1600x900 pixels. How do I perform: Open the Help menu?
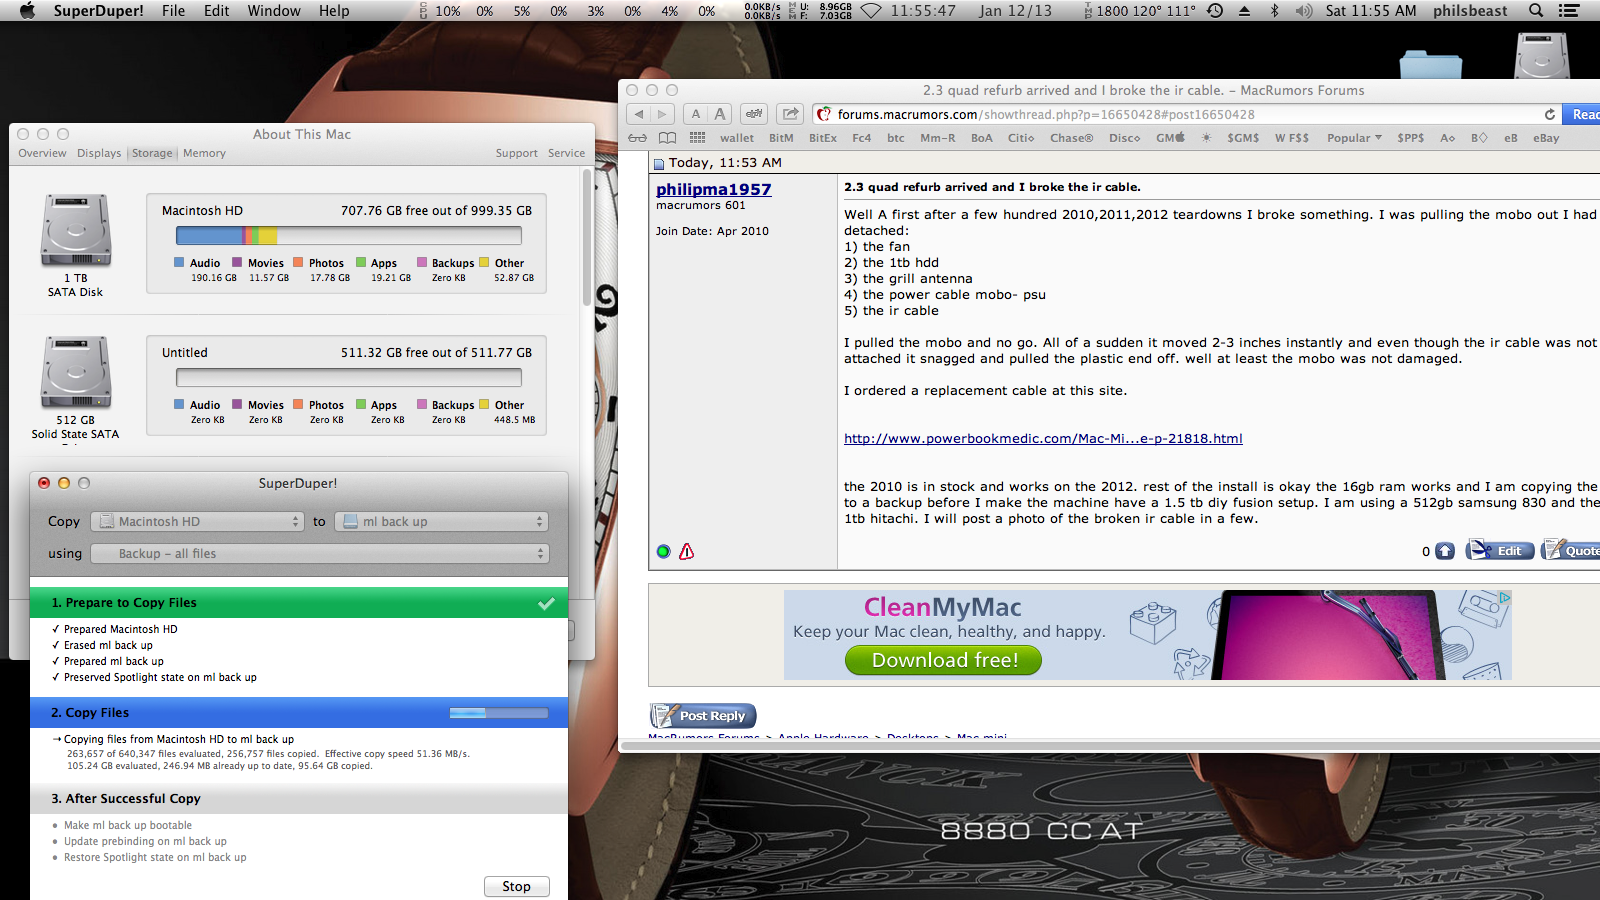coord(334,11)
